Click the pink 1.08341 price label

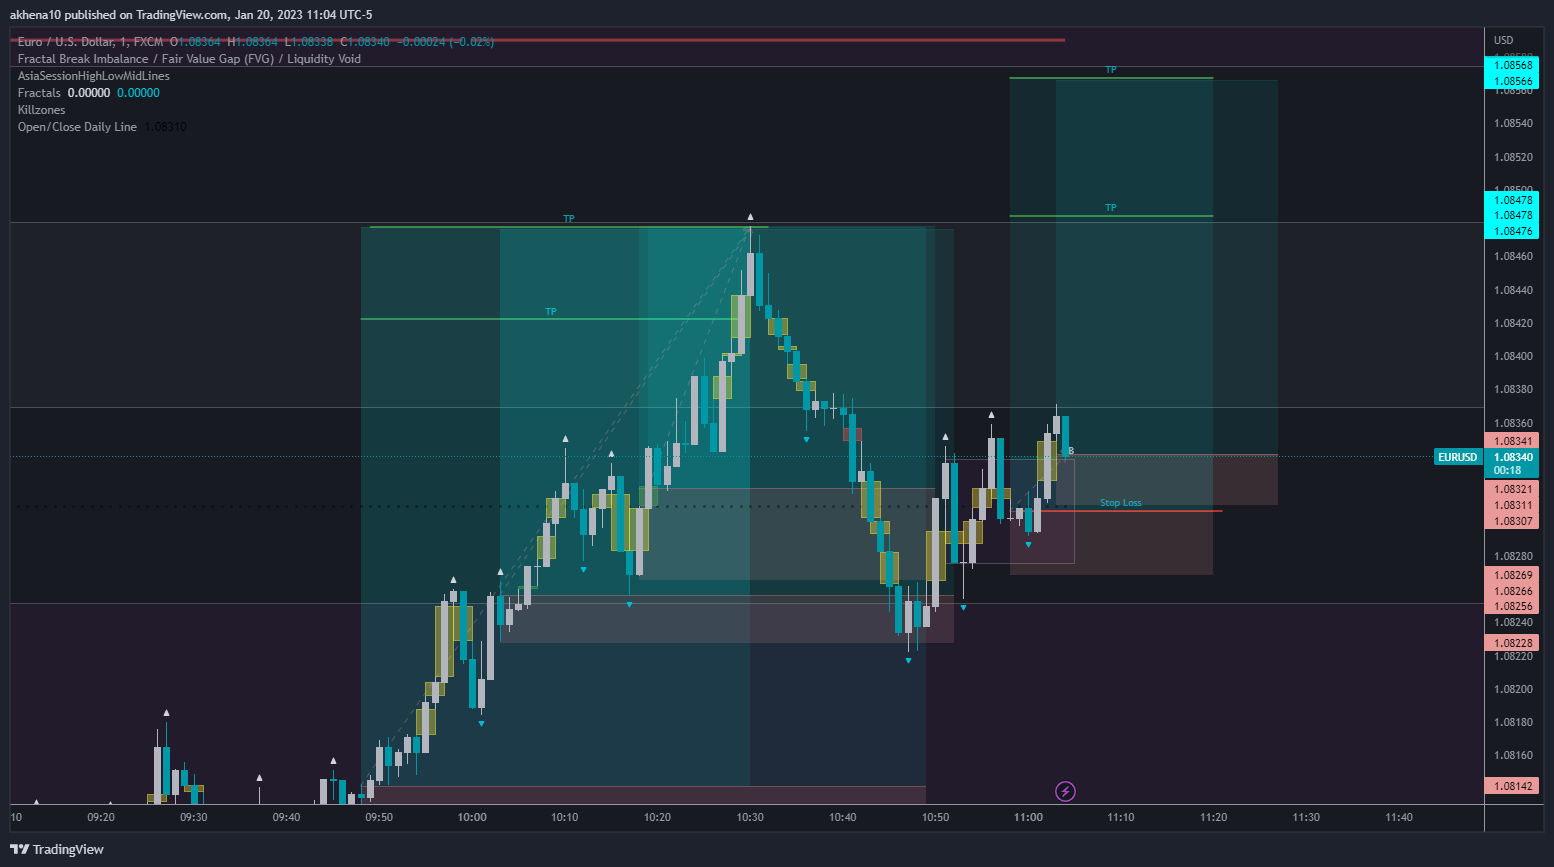tap(1511, 441)
